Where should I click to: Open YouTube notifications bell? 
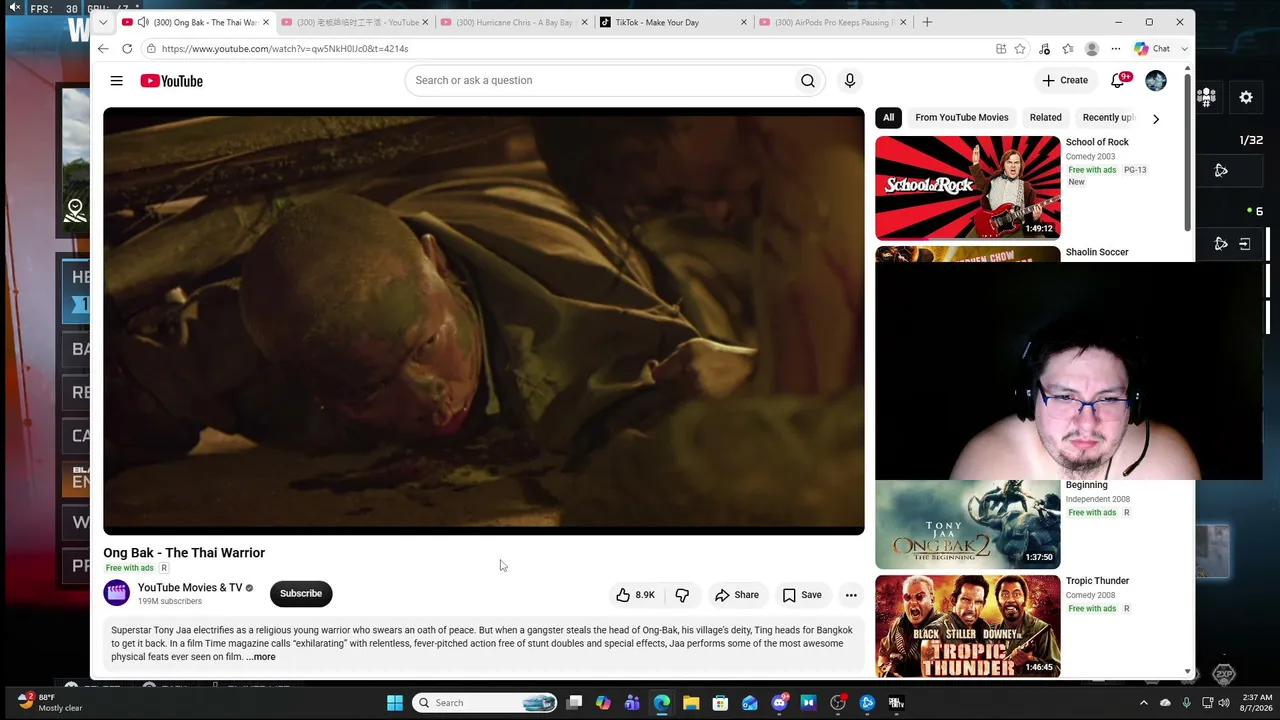[x=1118, y=81]
